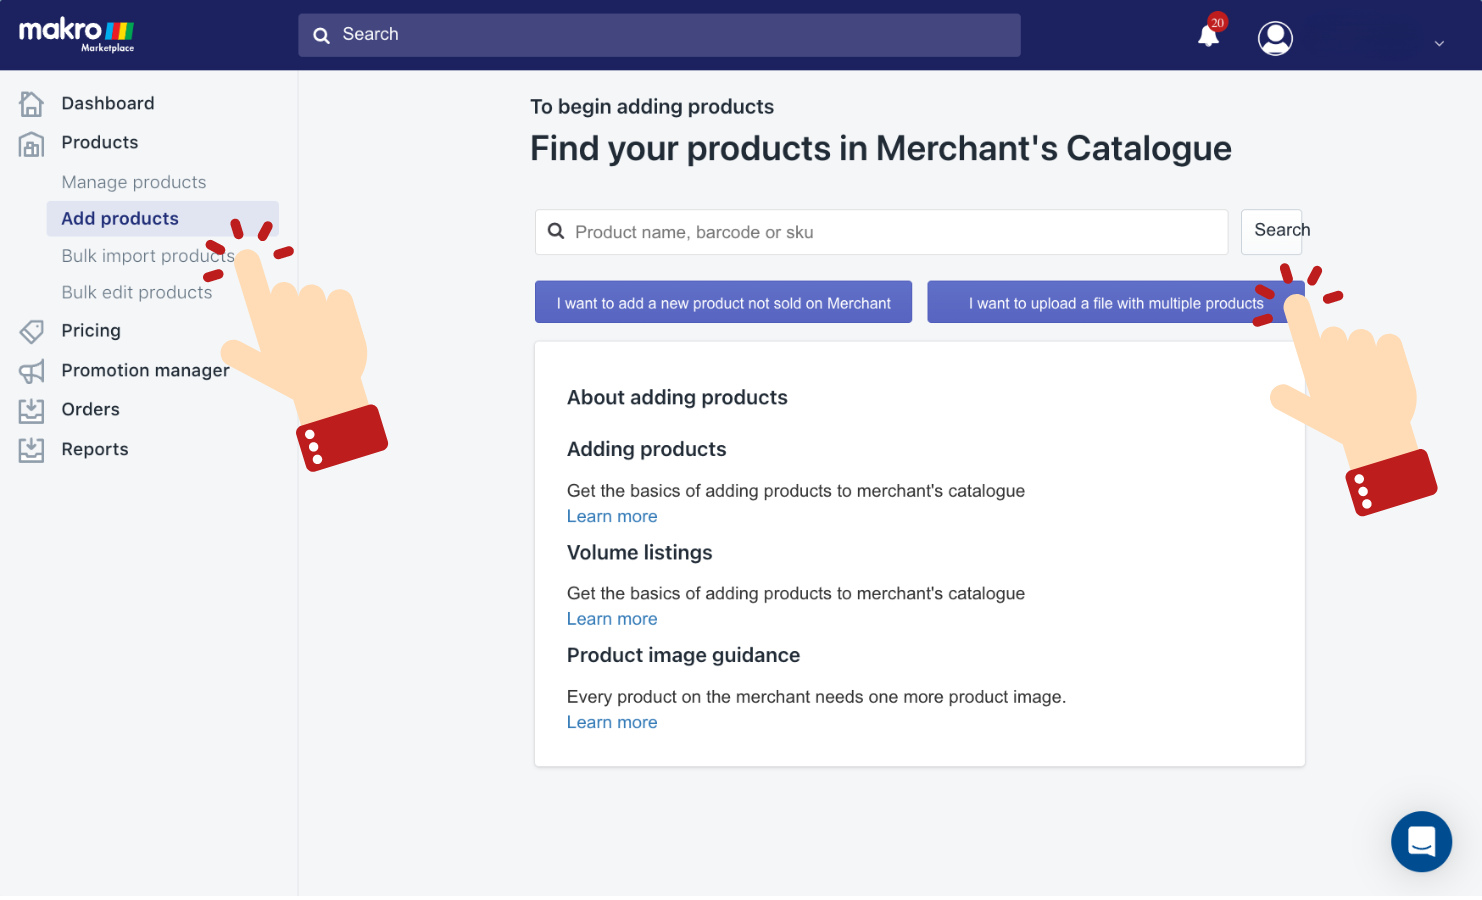This screenshot has height=900, width=1482.
Task: Click the Reports download icon
Action: (x=31, y=450)
